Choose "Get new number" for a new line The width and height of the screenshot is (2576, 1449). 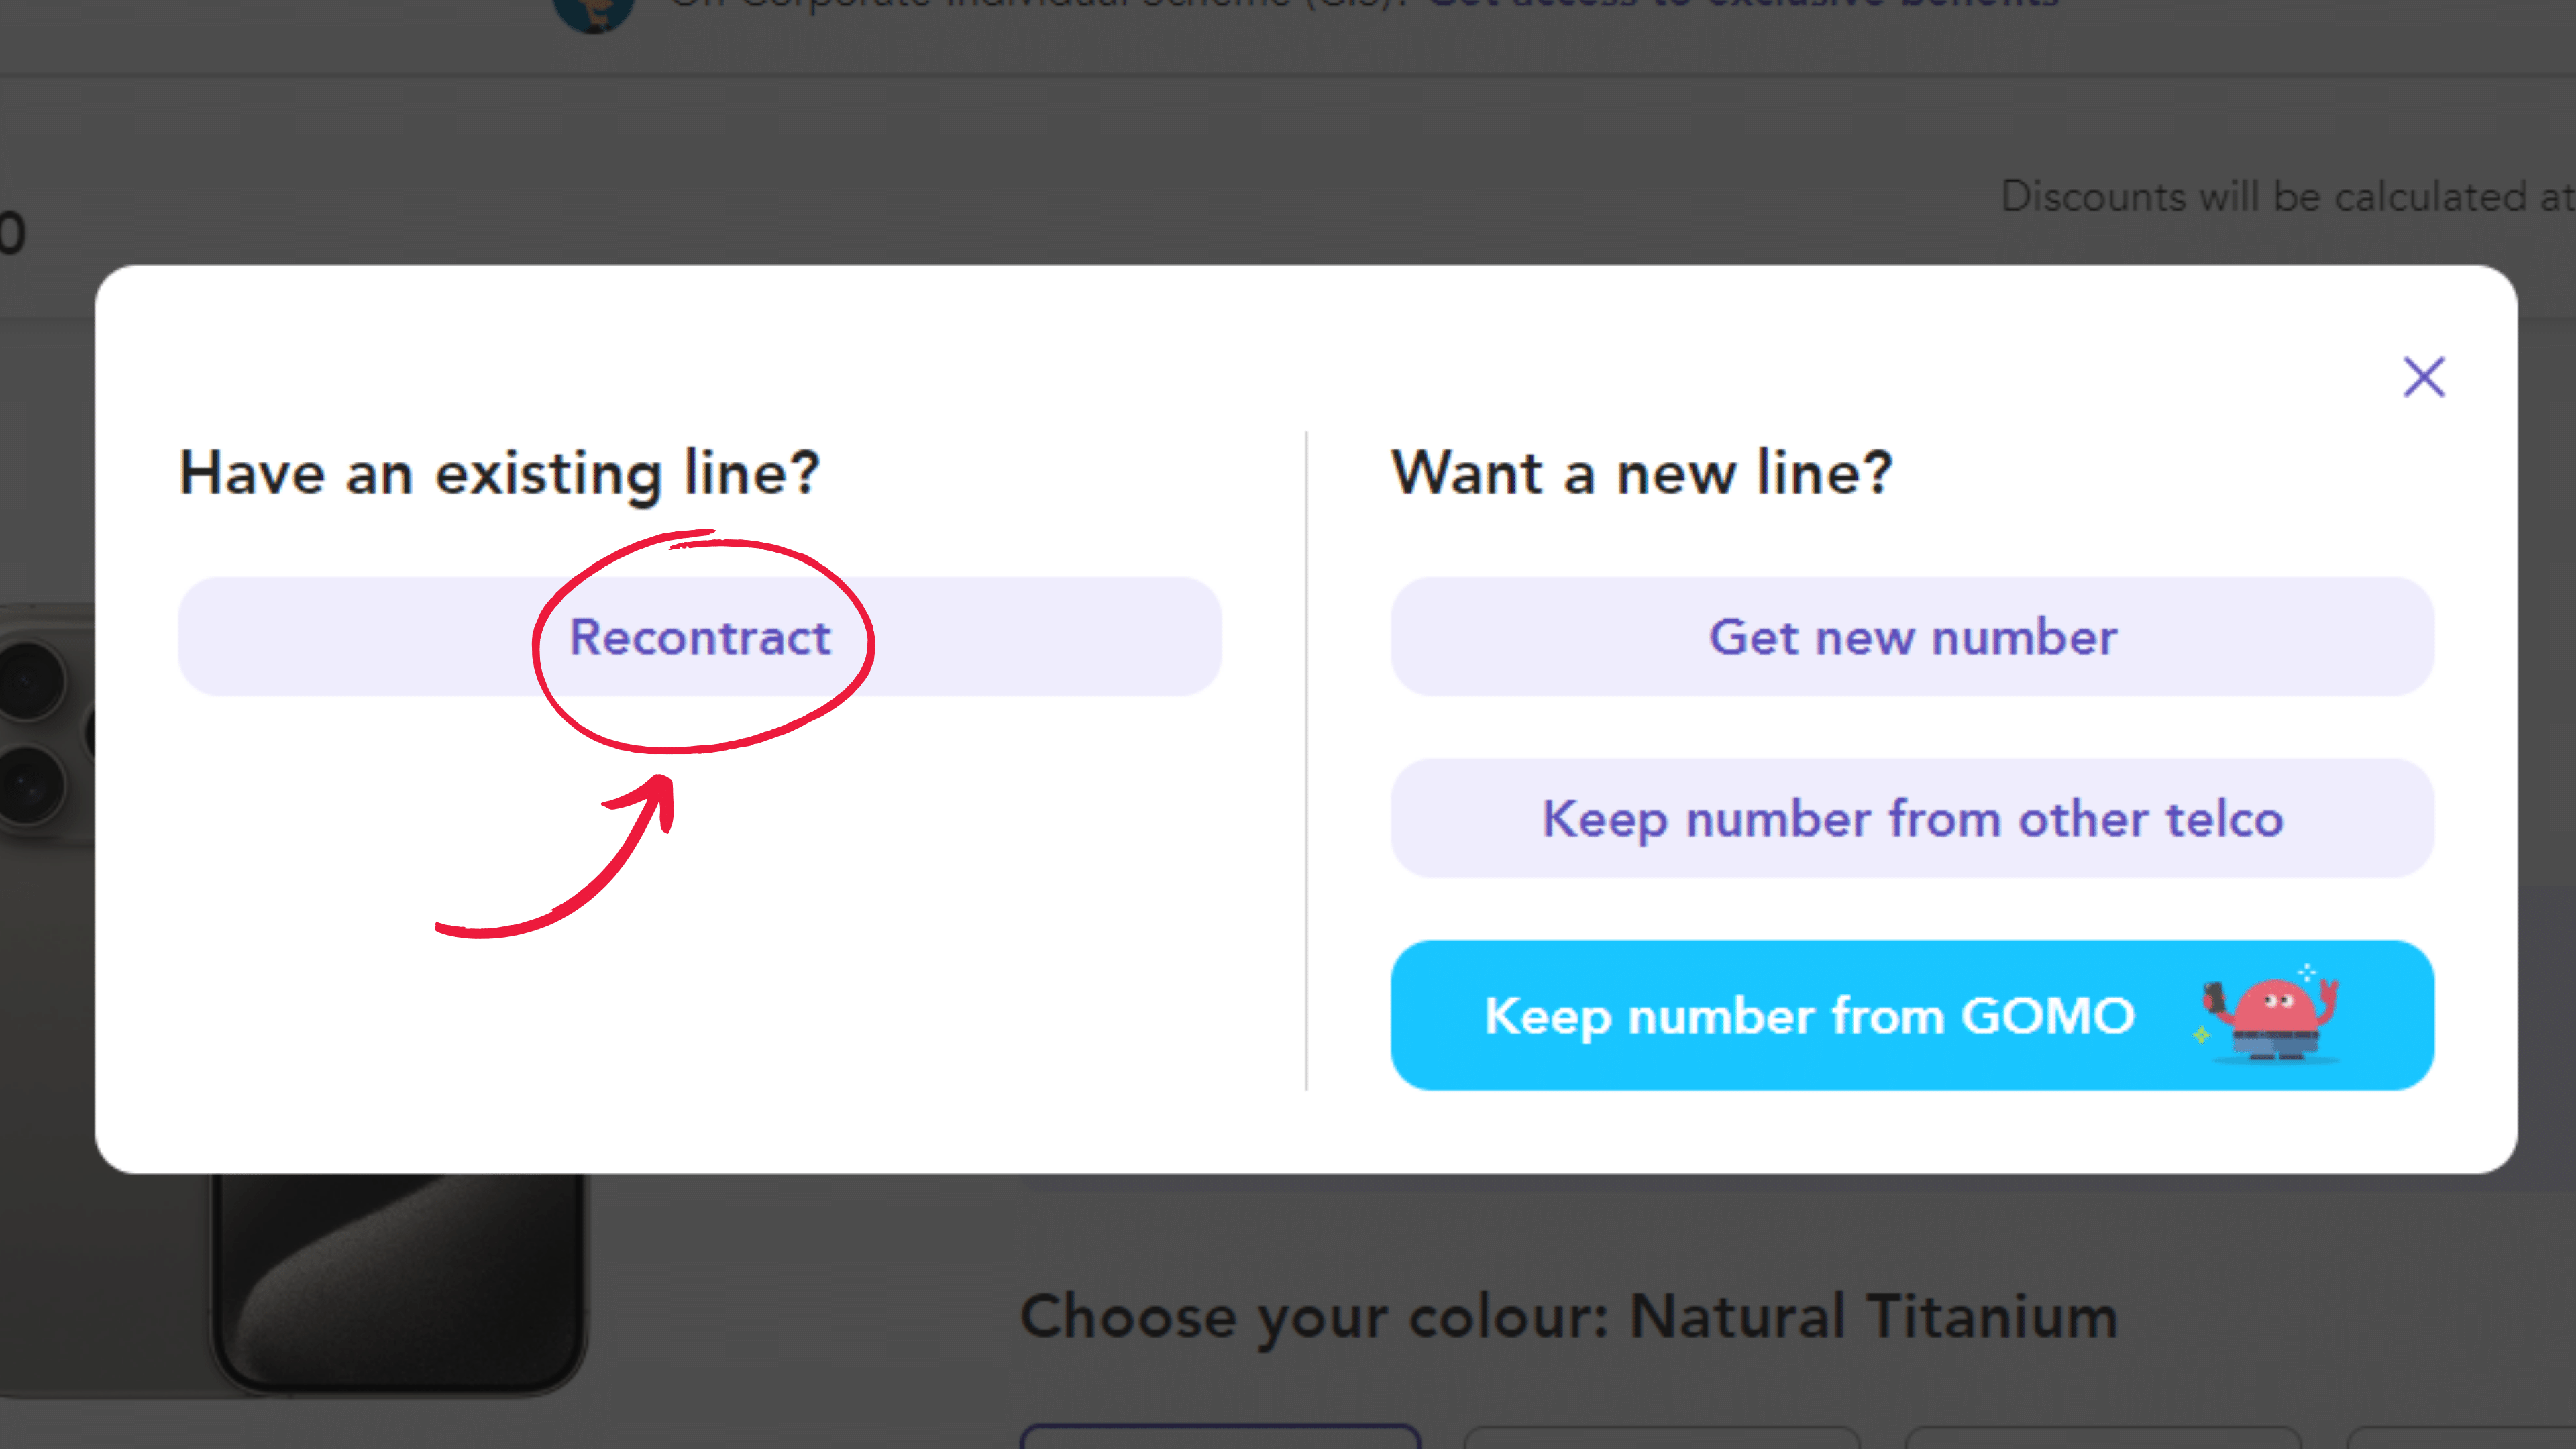tap(1912, 637)
